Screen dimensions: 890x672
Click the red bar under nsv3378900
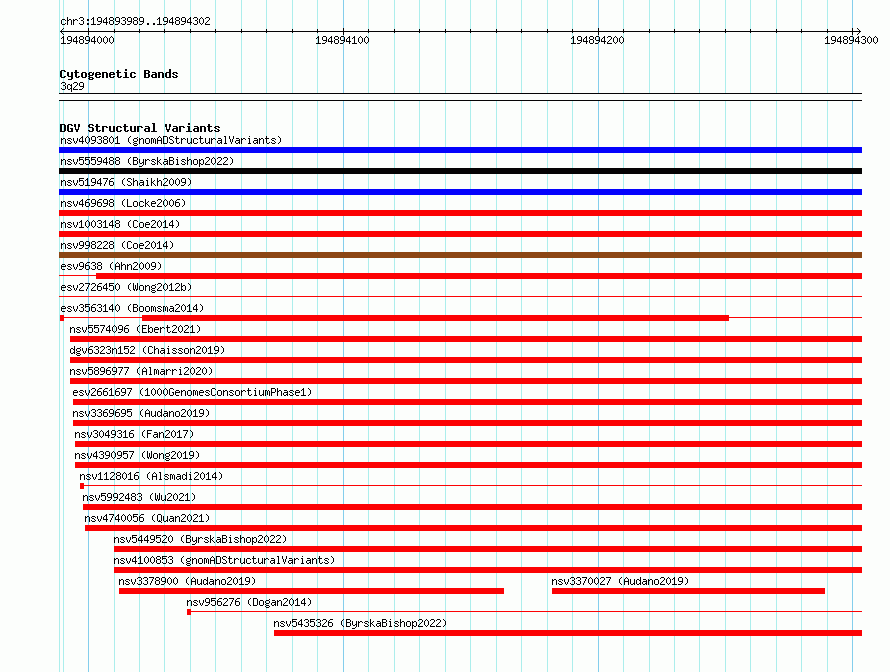pyautogui.click(x=311, y=591)
